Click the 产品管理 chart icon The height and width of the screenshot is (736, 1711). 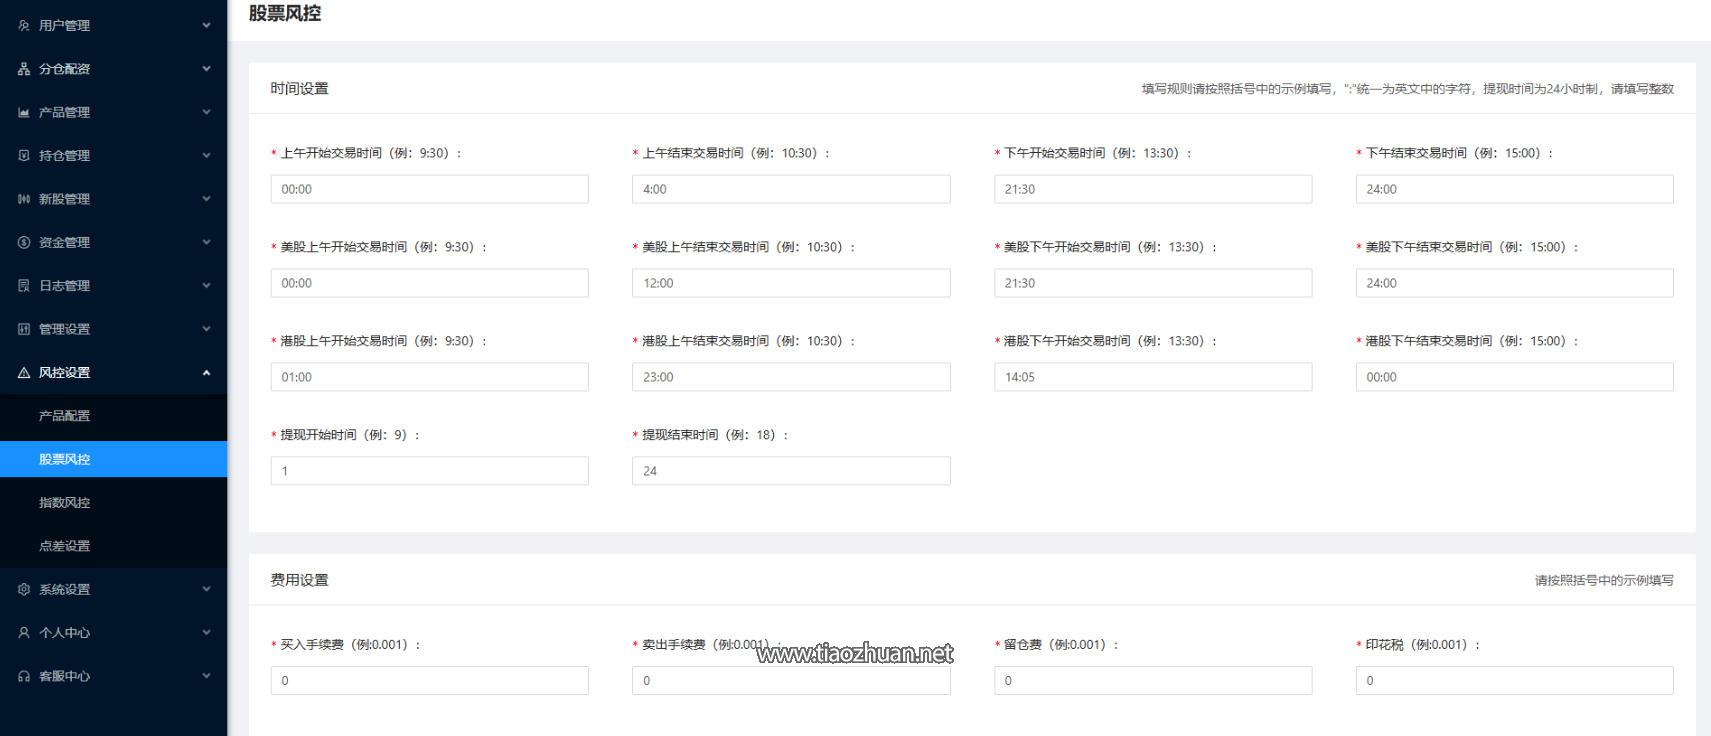[24, 112]
